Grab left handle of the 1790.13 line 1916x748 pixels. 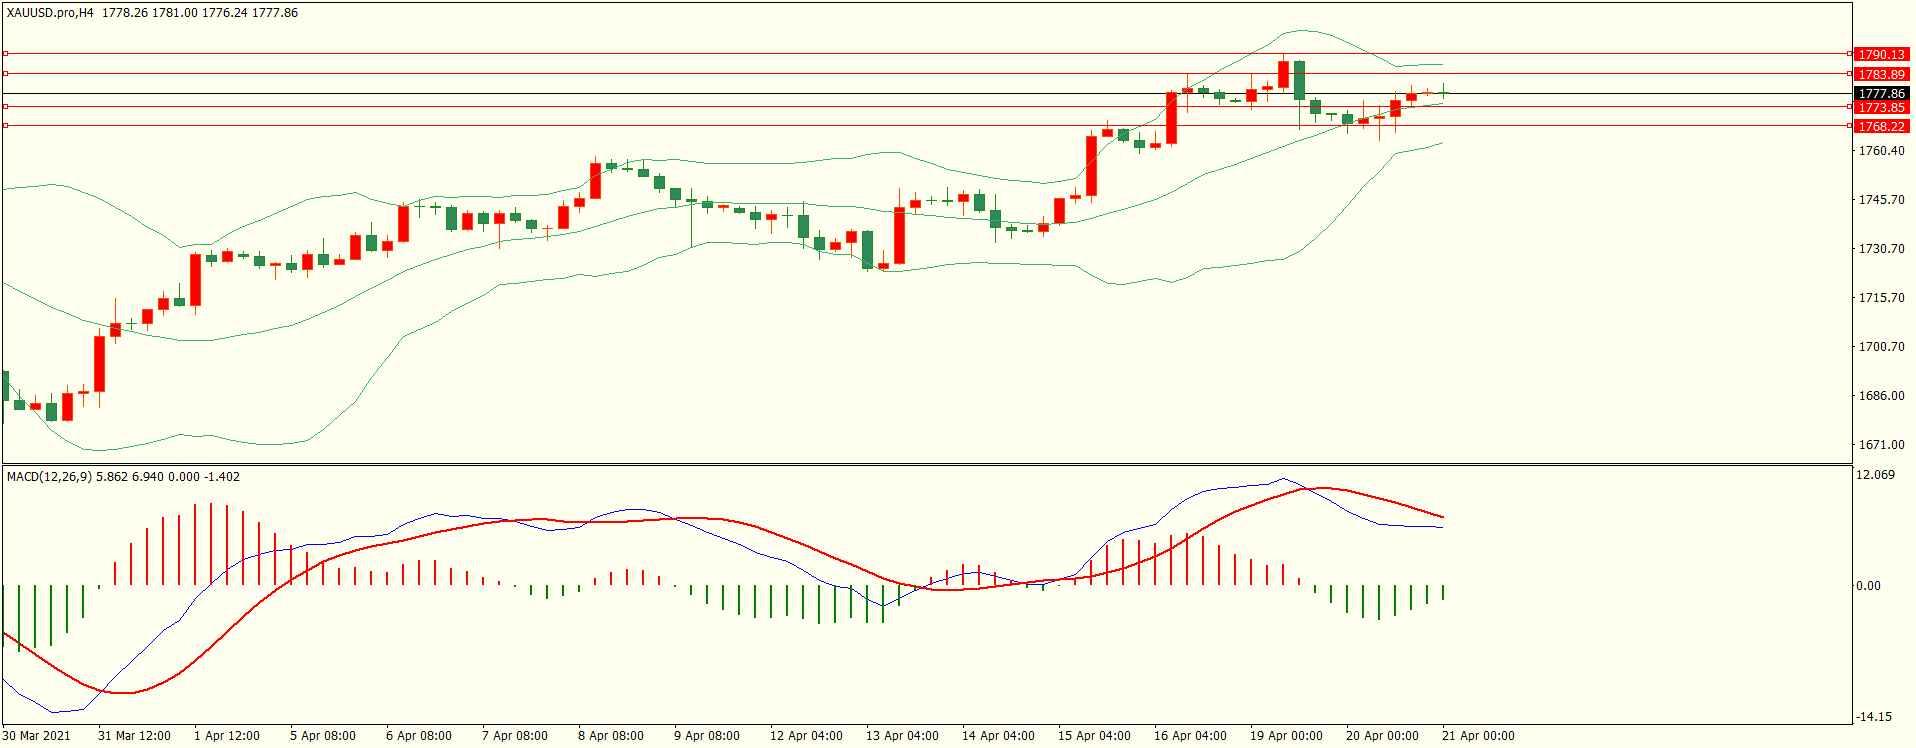pyautogui.click(x=5, y=54)
